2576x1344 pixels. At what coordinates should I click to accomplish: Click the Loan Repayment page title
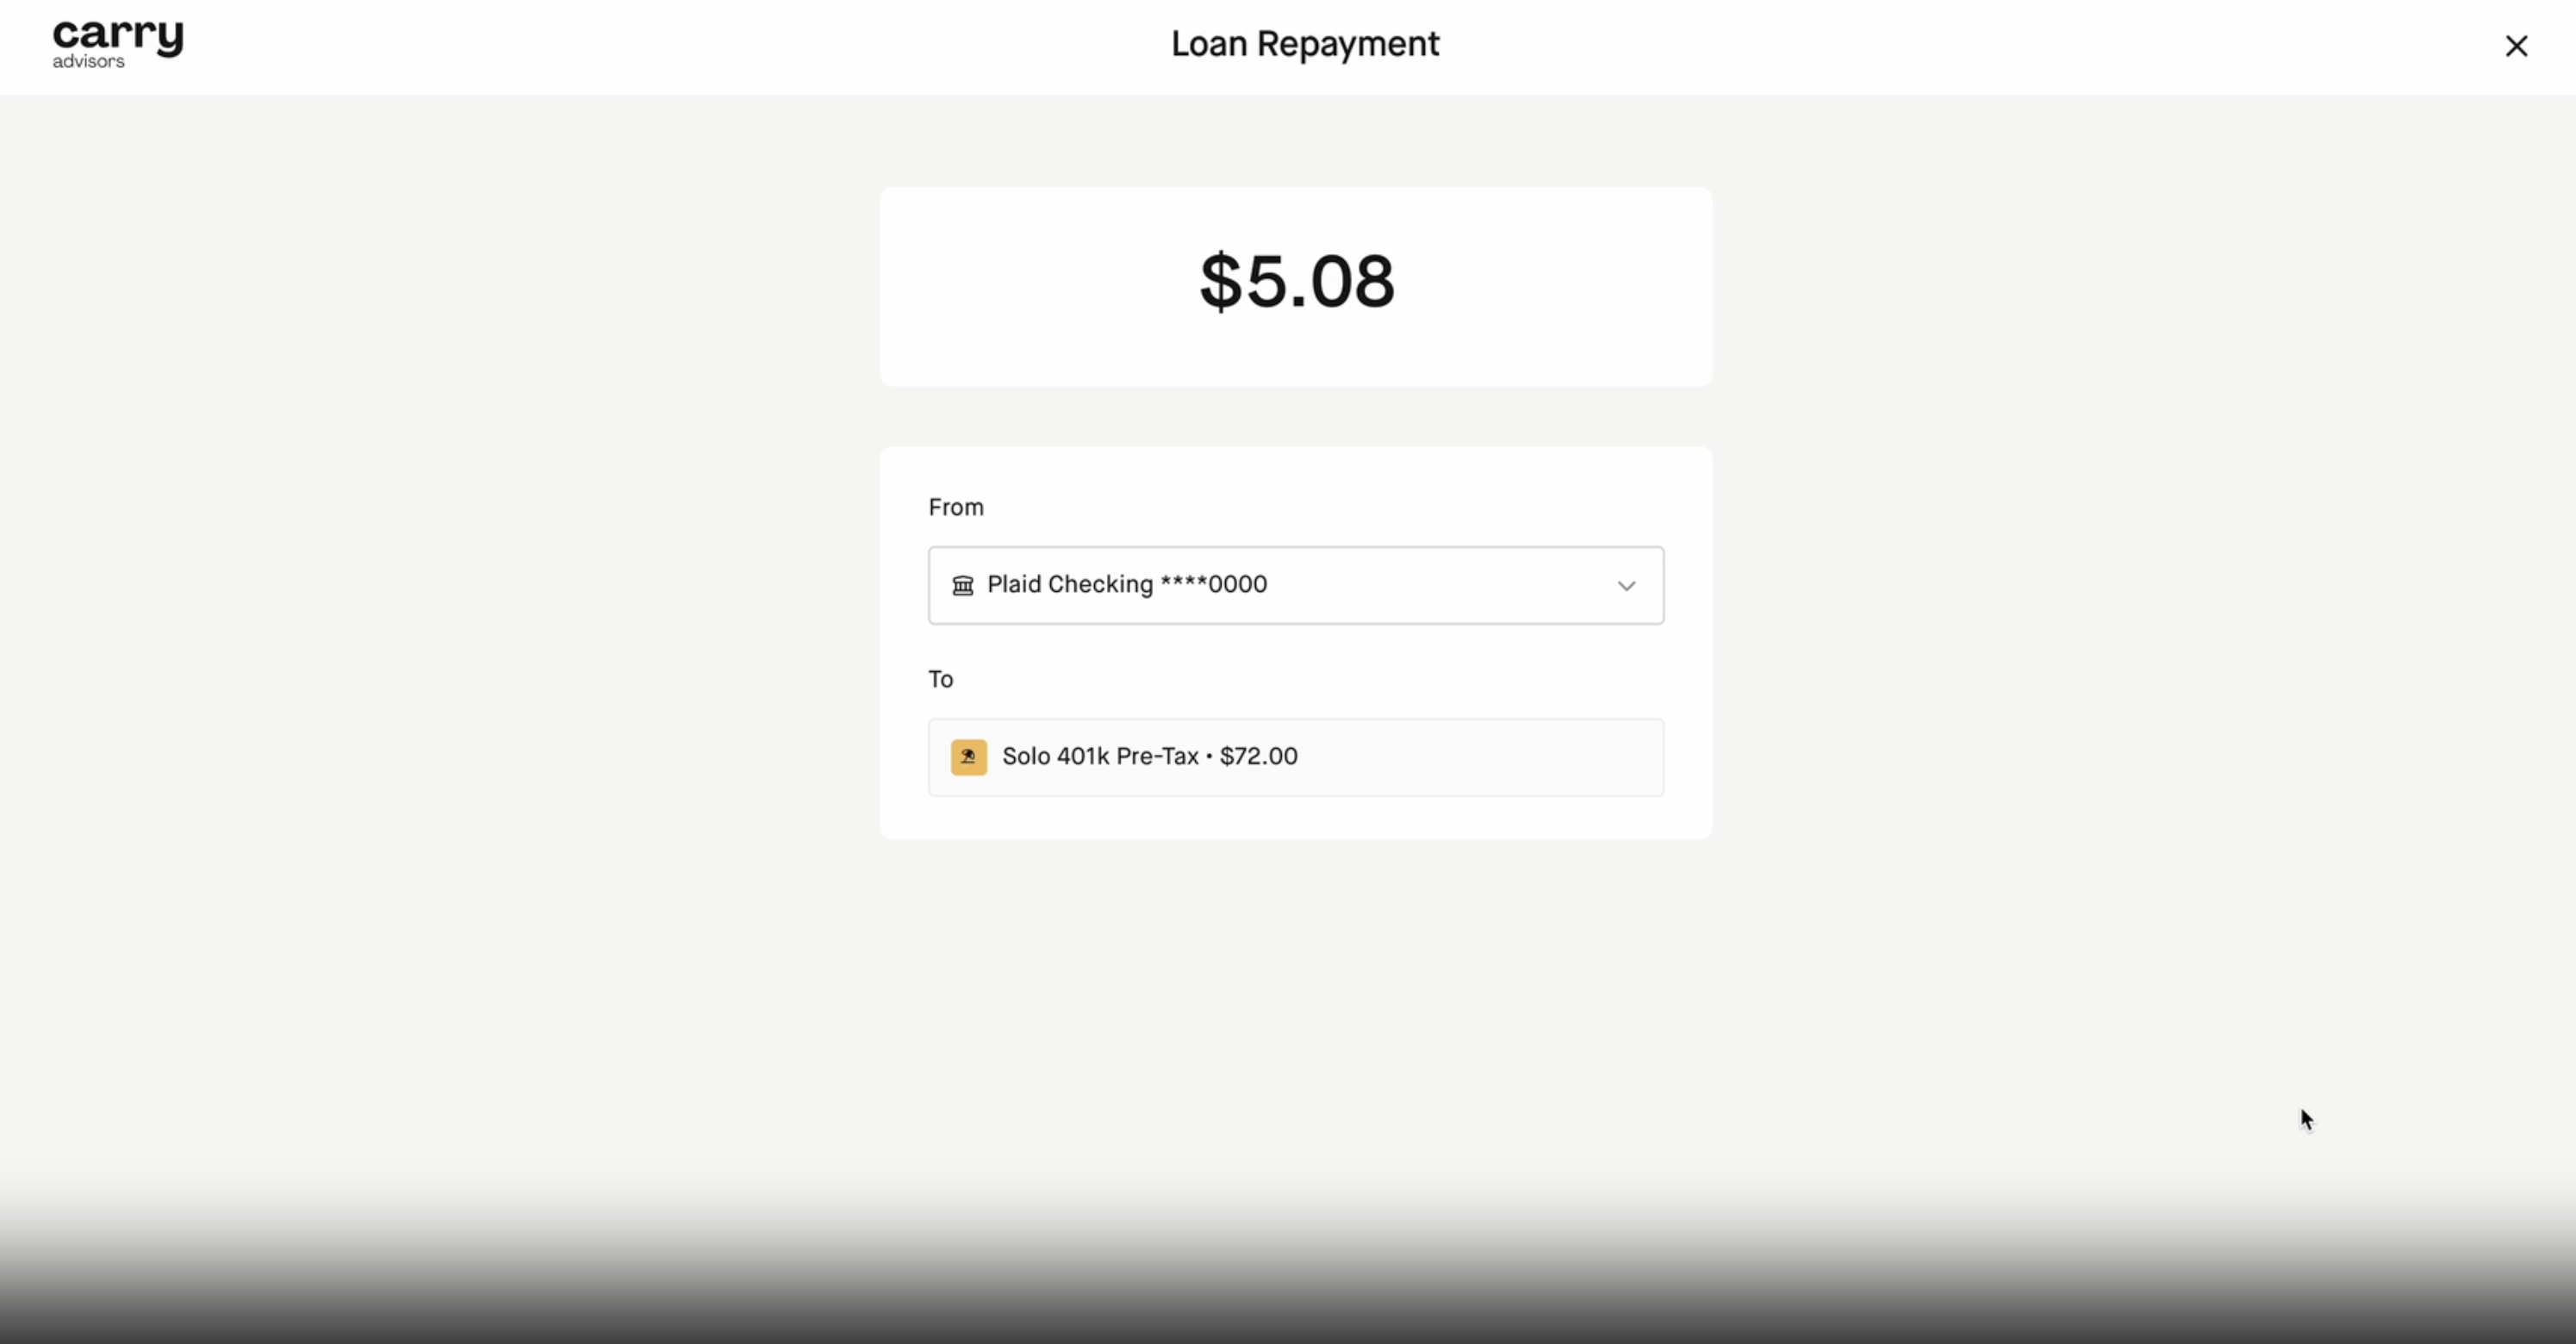[1305, 44]
